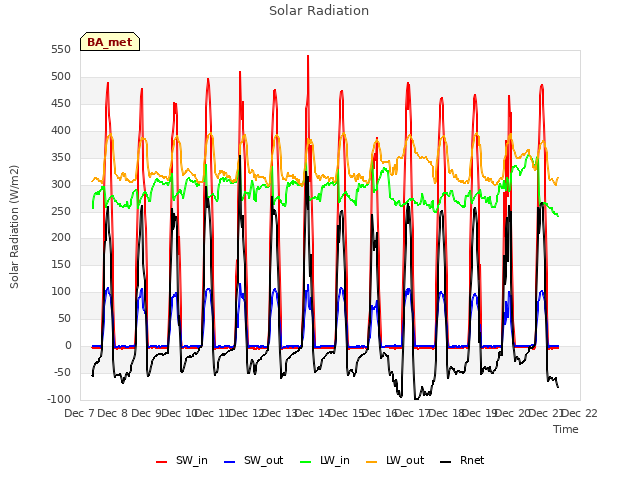Toggle the SW_out legend entry
The height and width of the screenshot is (480, 640).
click(x=253, y=461)
